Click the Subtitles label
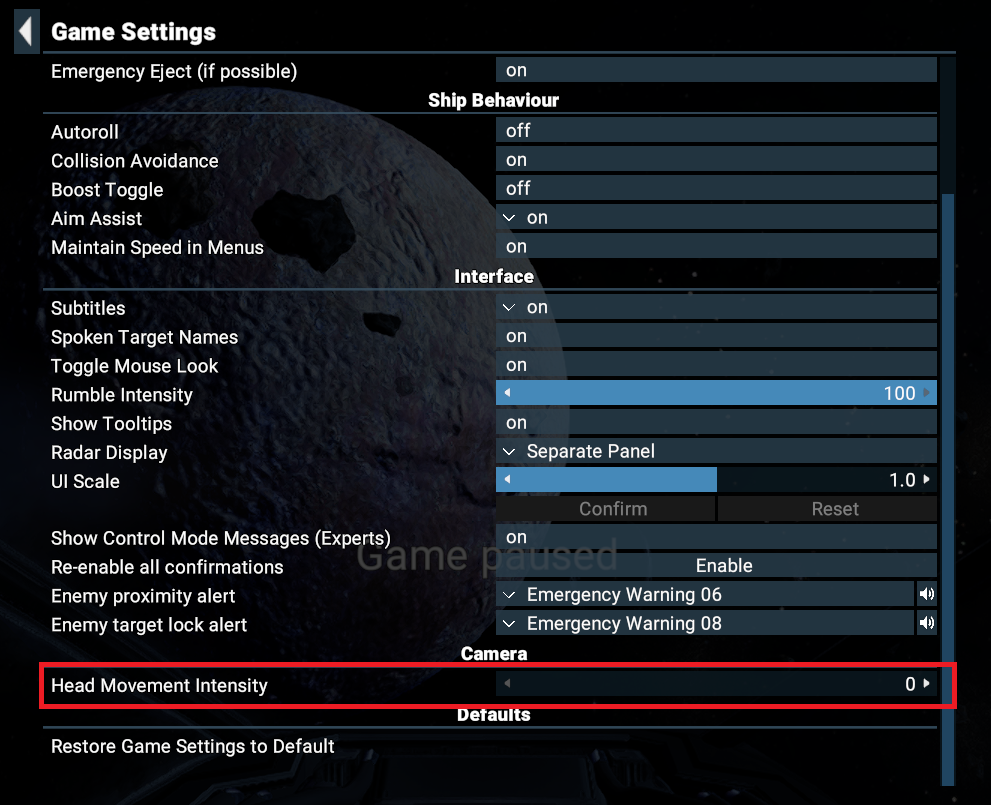Image resolution: width=991 pixels, height=805 pixels. [88, 308]
